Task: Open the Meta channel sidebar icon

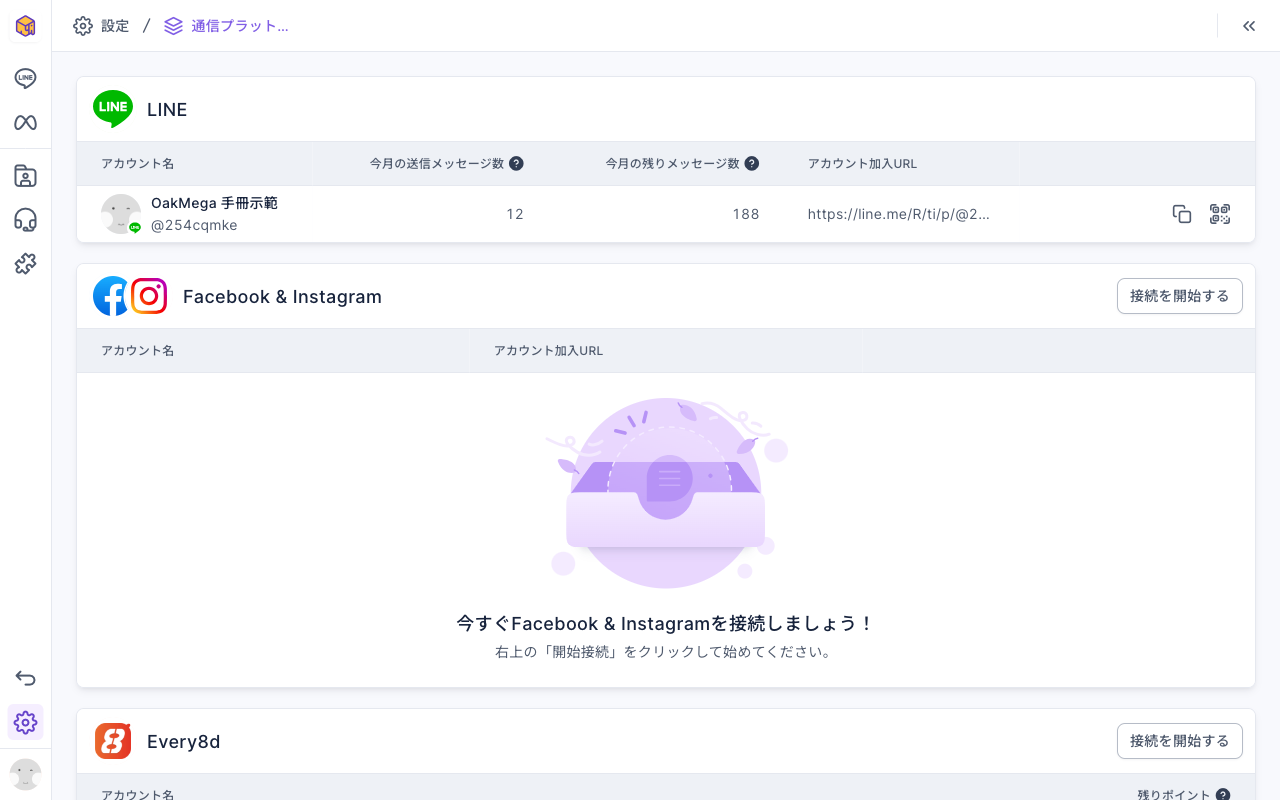Action: pos(25,123)
